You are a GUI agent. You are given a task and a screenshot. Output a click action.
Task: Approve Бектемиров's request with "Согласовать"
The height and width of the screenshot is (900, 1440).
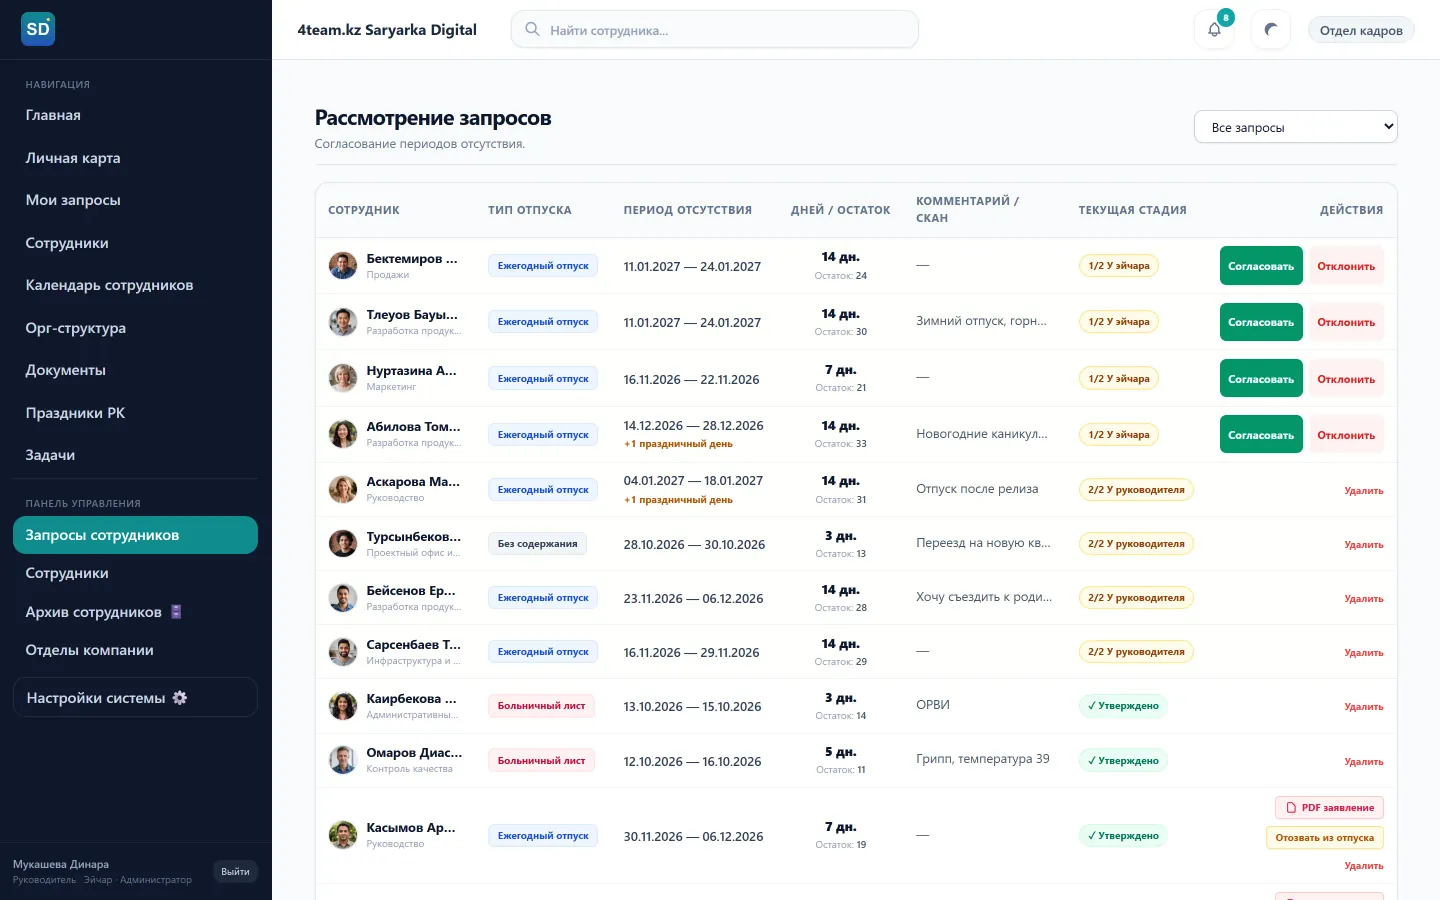point(1261,266)
